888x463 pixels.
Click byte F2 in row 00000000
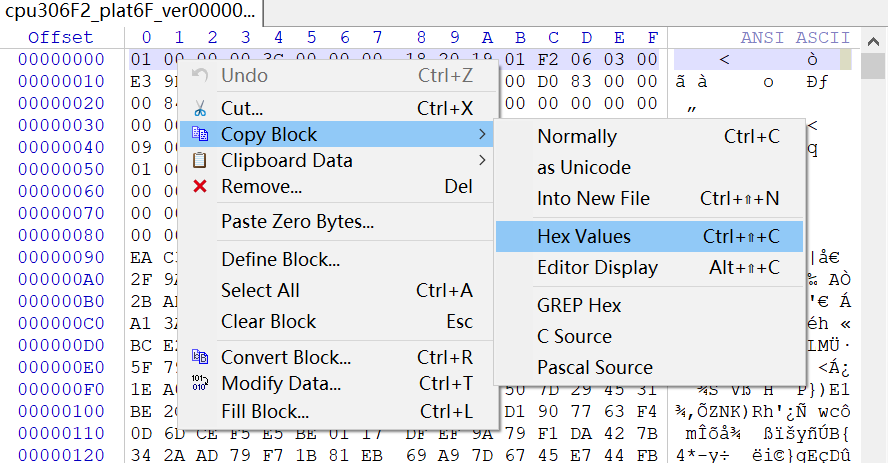point(548,59)
